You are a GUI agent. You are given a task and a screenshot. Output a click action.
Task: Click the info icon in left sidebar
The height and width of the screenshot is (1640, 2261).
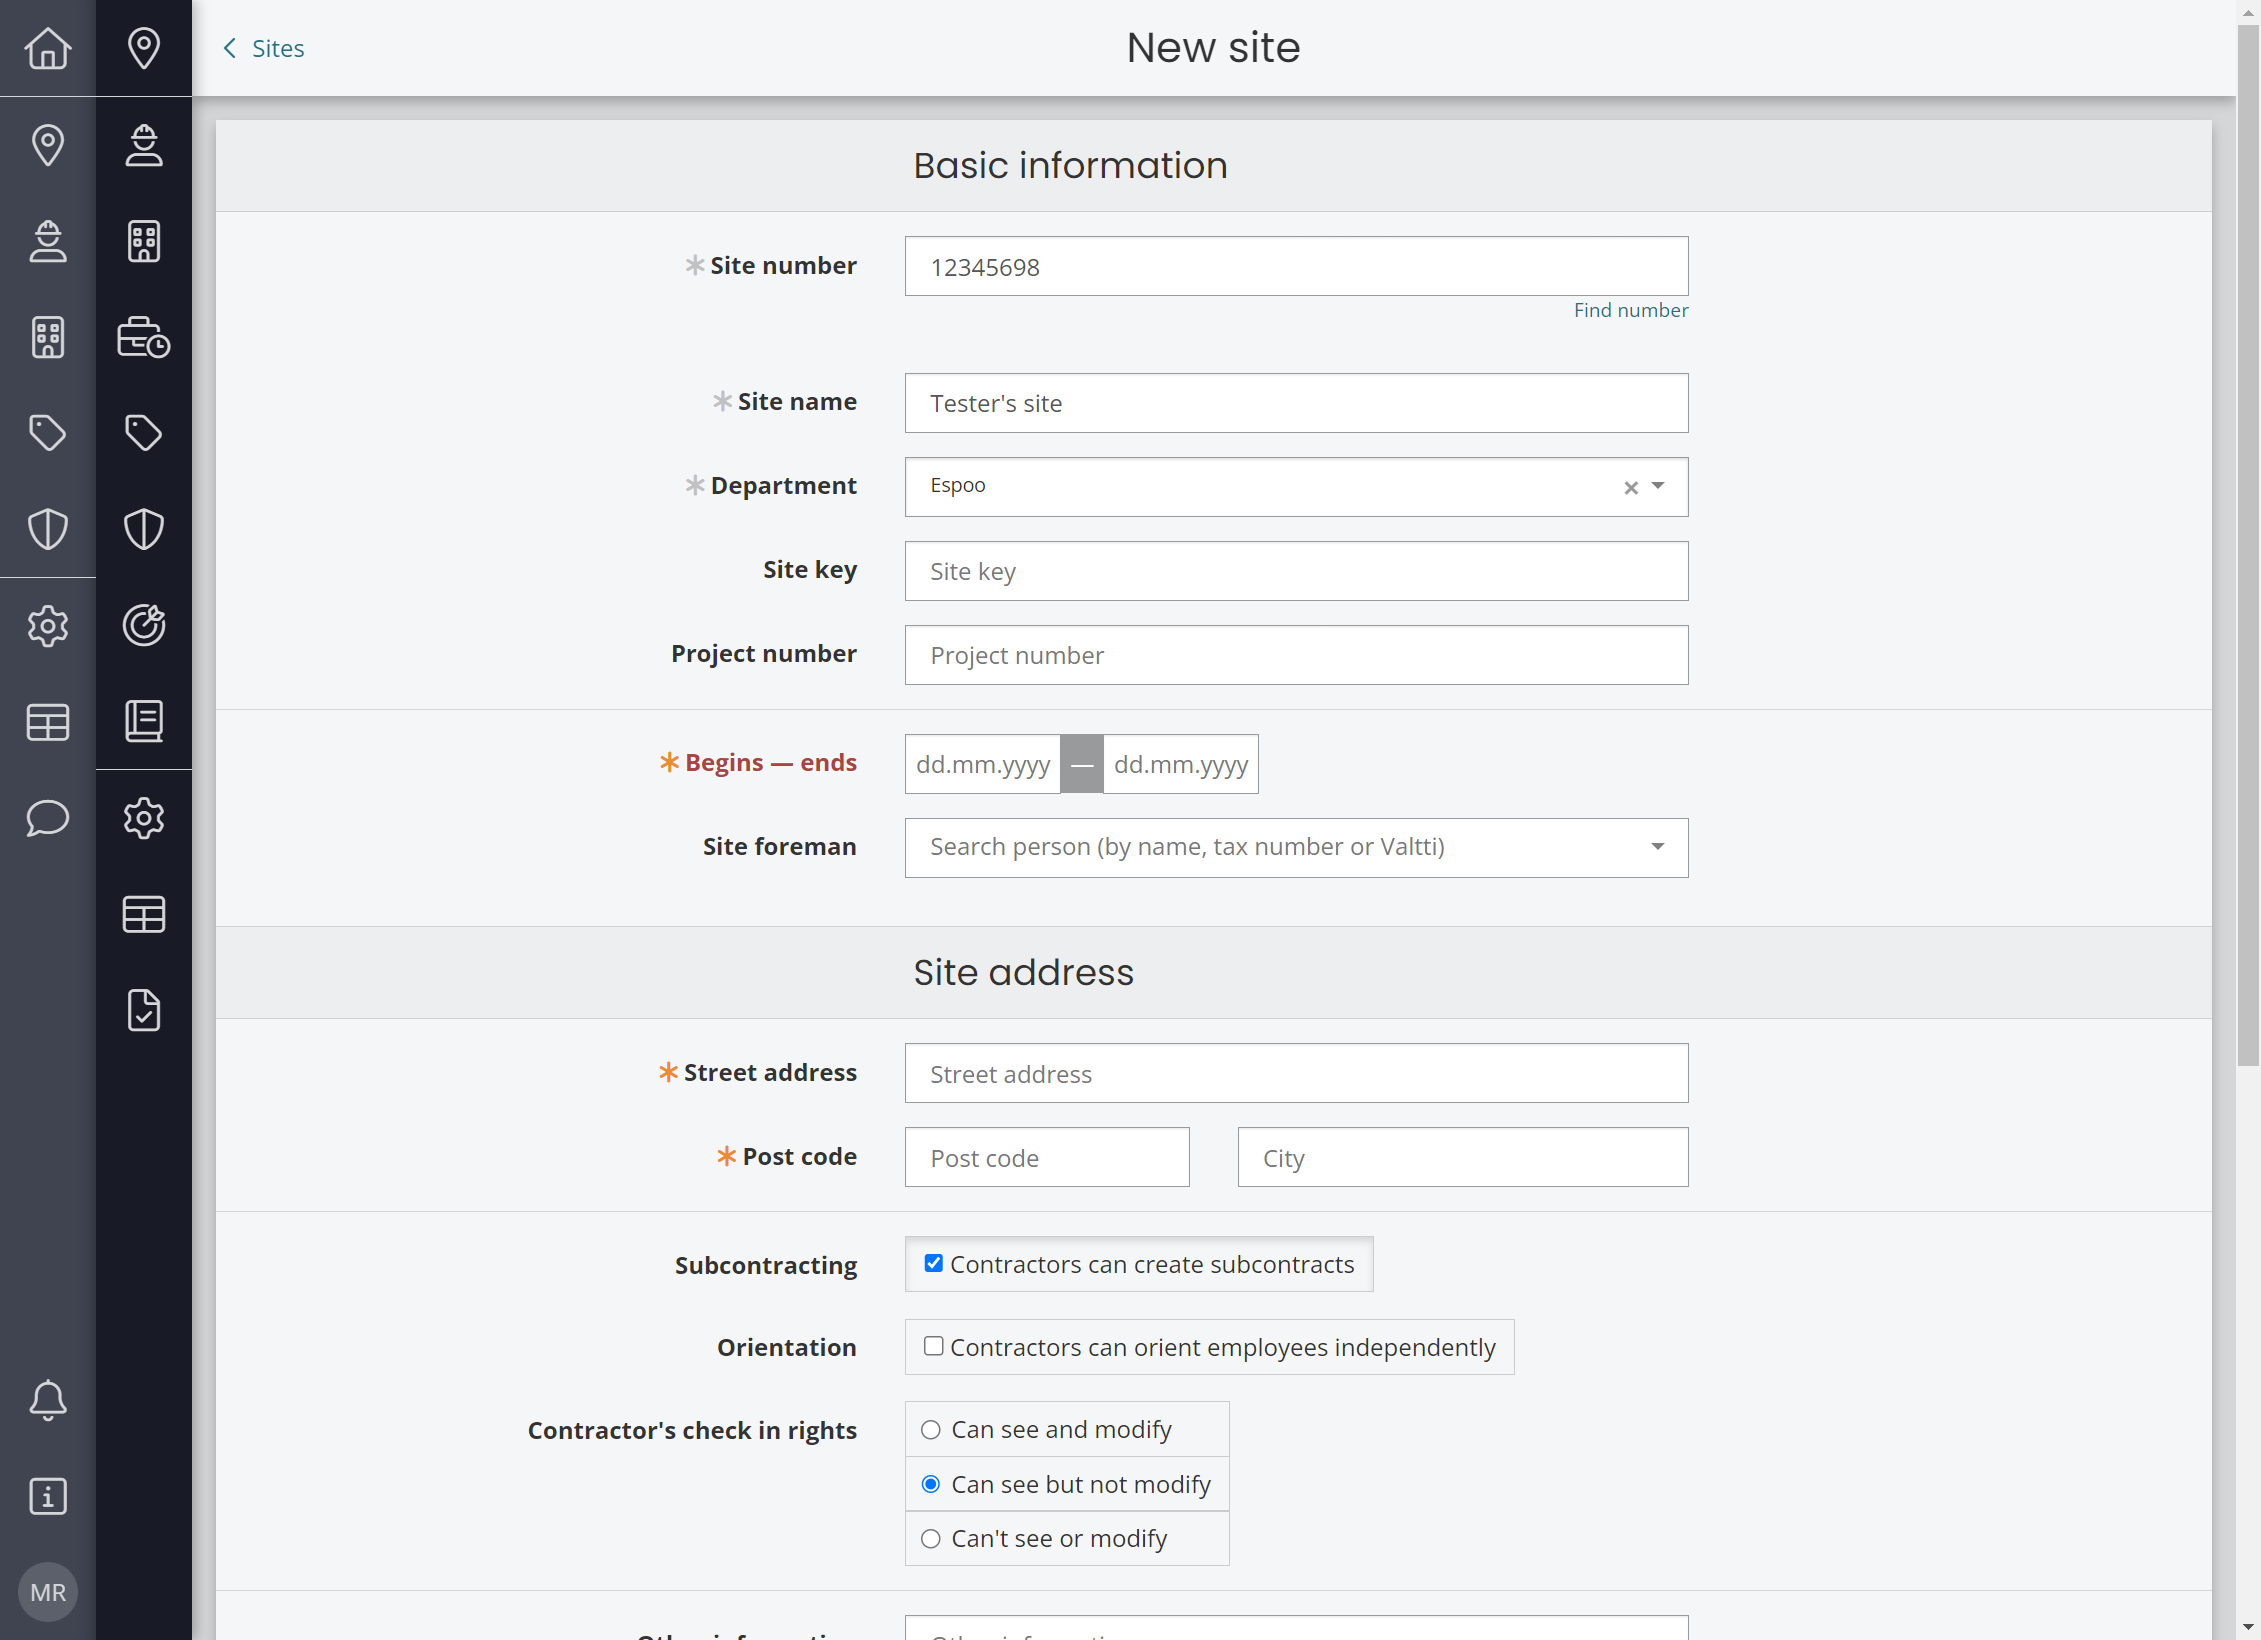(x=48, y=1496)
